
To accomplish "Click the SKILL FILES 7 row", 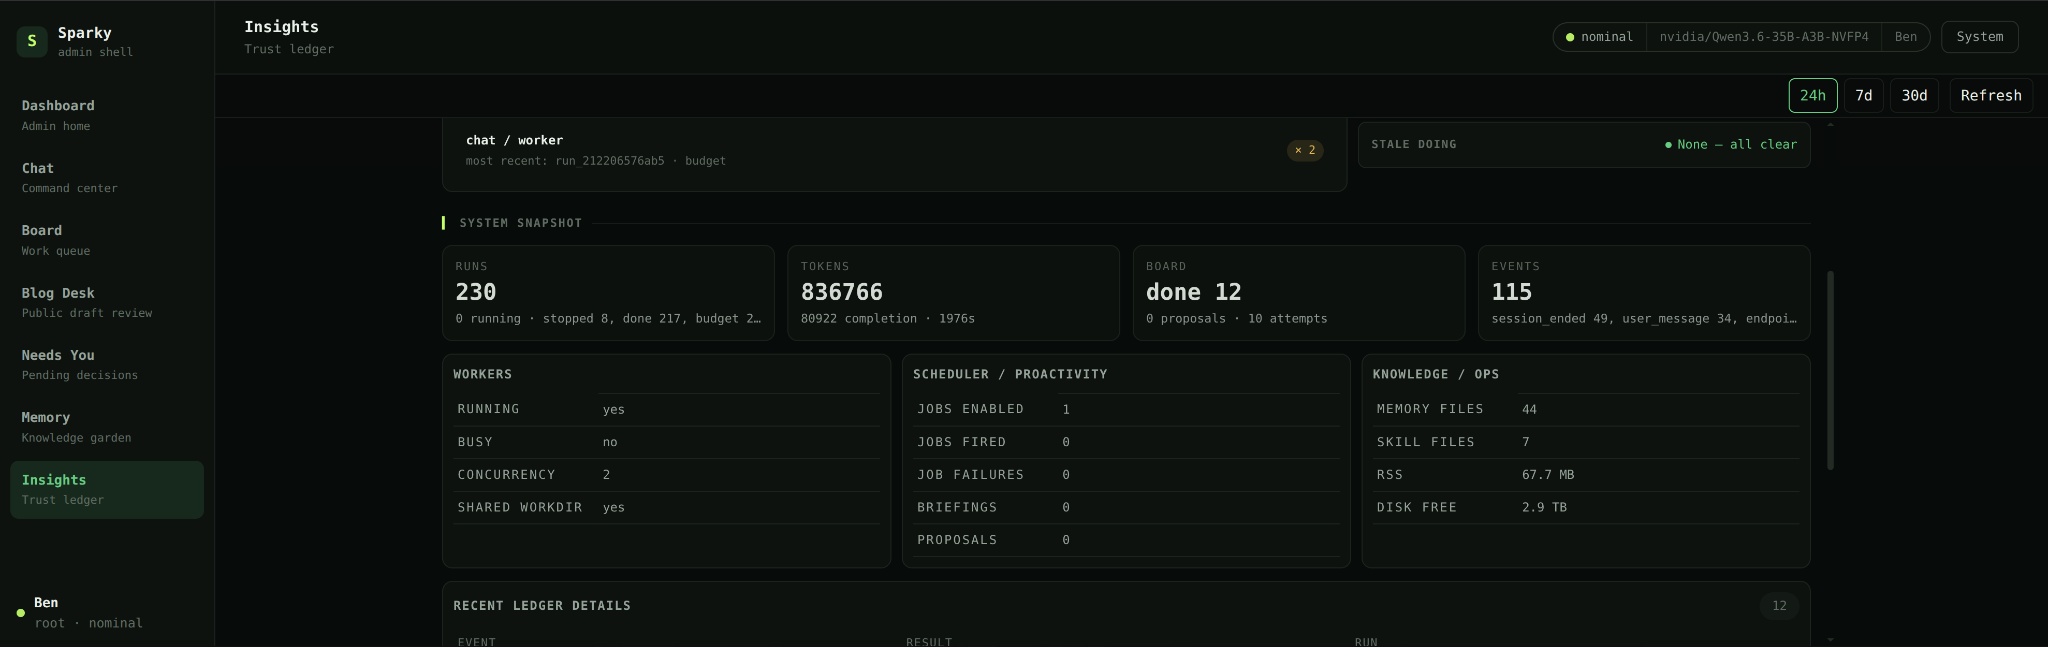I will (x=1586, y=442).
